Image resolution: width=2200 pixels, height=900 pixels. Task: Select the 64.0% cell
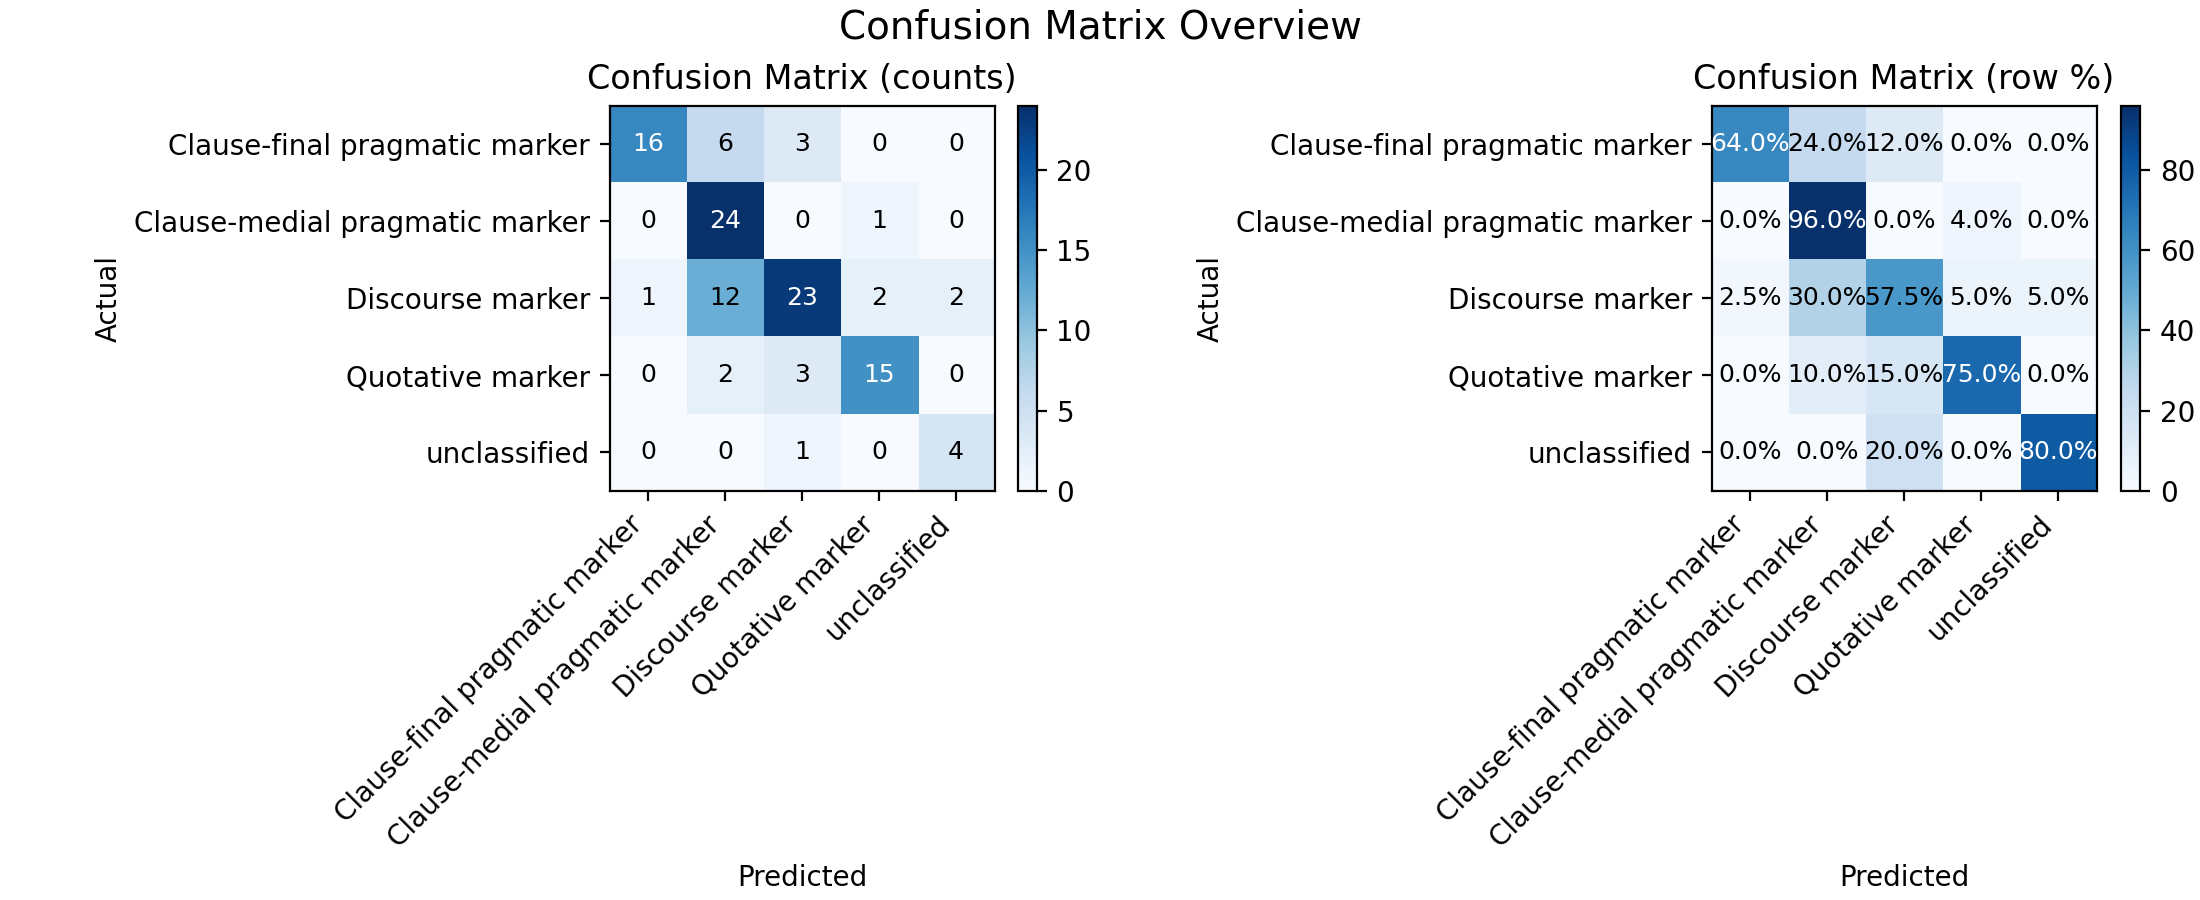(1750, 143)
